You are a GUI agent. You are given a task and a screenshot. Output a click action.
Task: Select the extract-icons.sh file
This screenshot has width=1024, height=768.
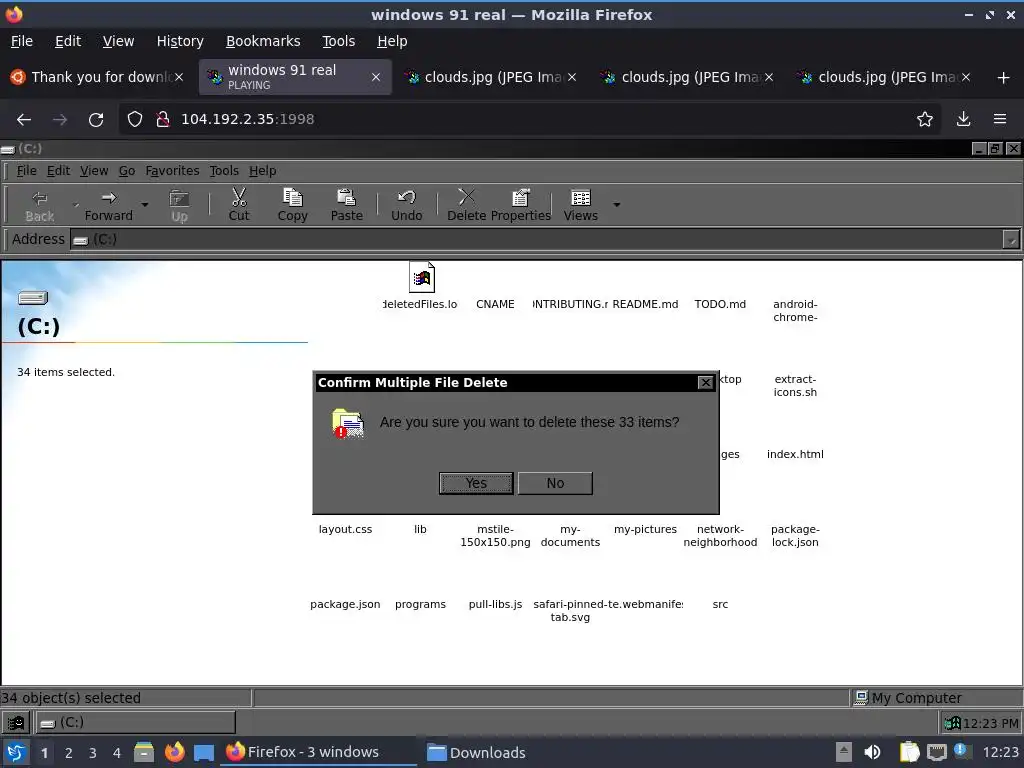795,386
